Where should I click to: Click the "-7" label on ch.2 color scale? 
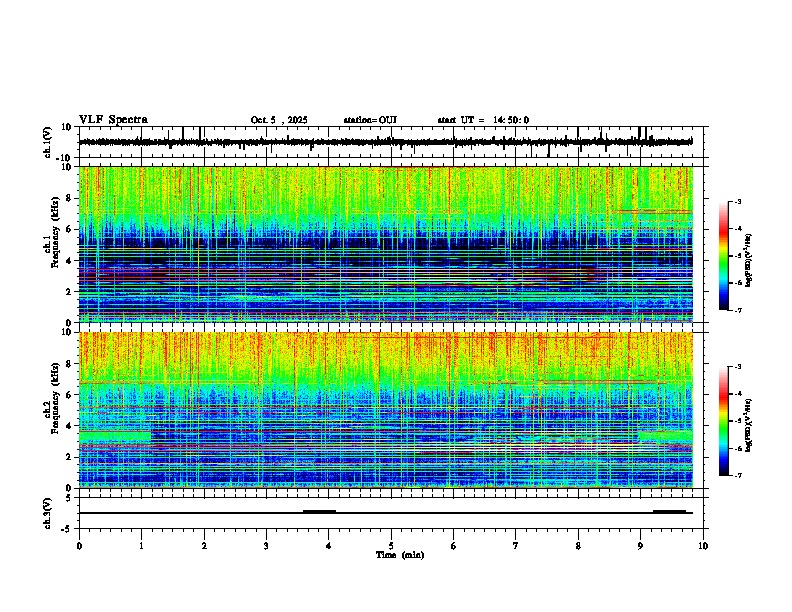click(x=738, y=475)
